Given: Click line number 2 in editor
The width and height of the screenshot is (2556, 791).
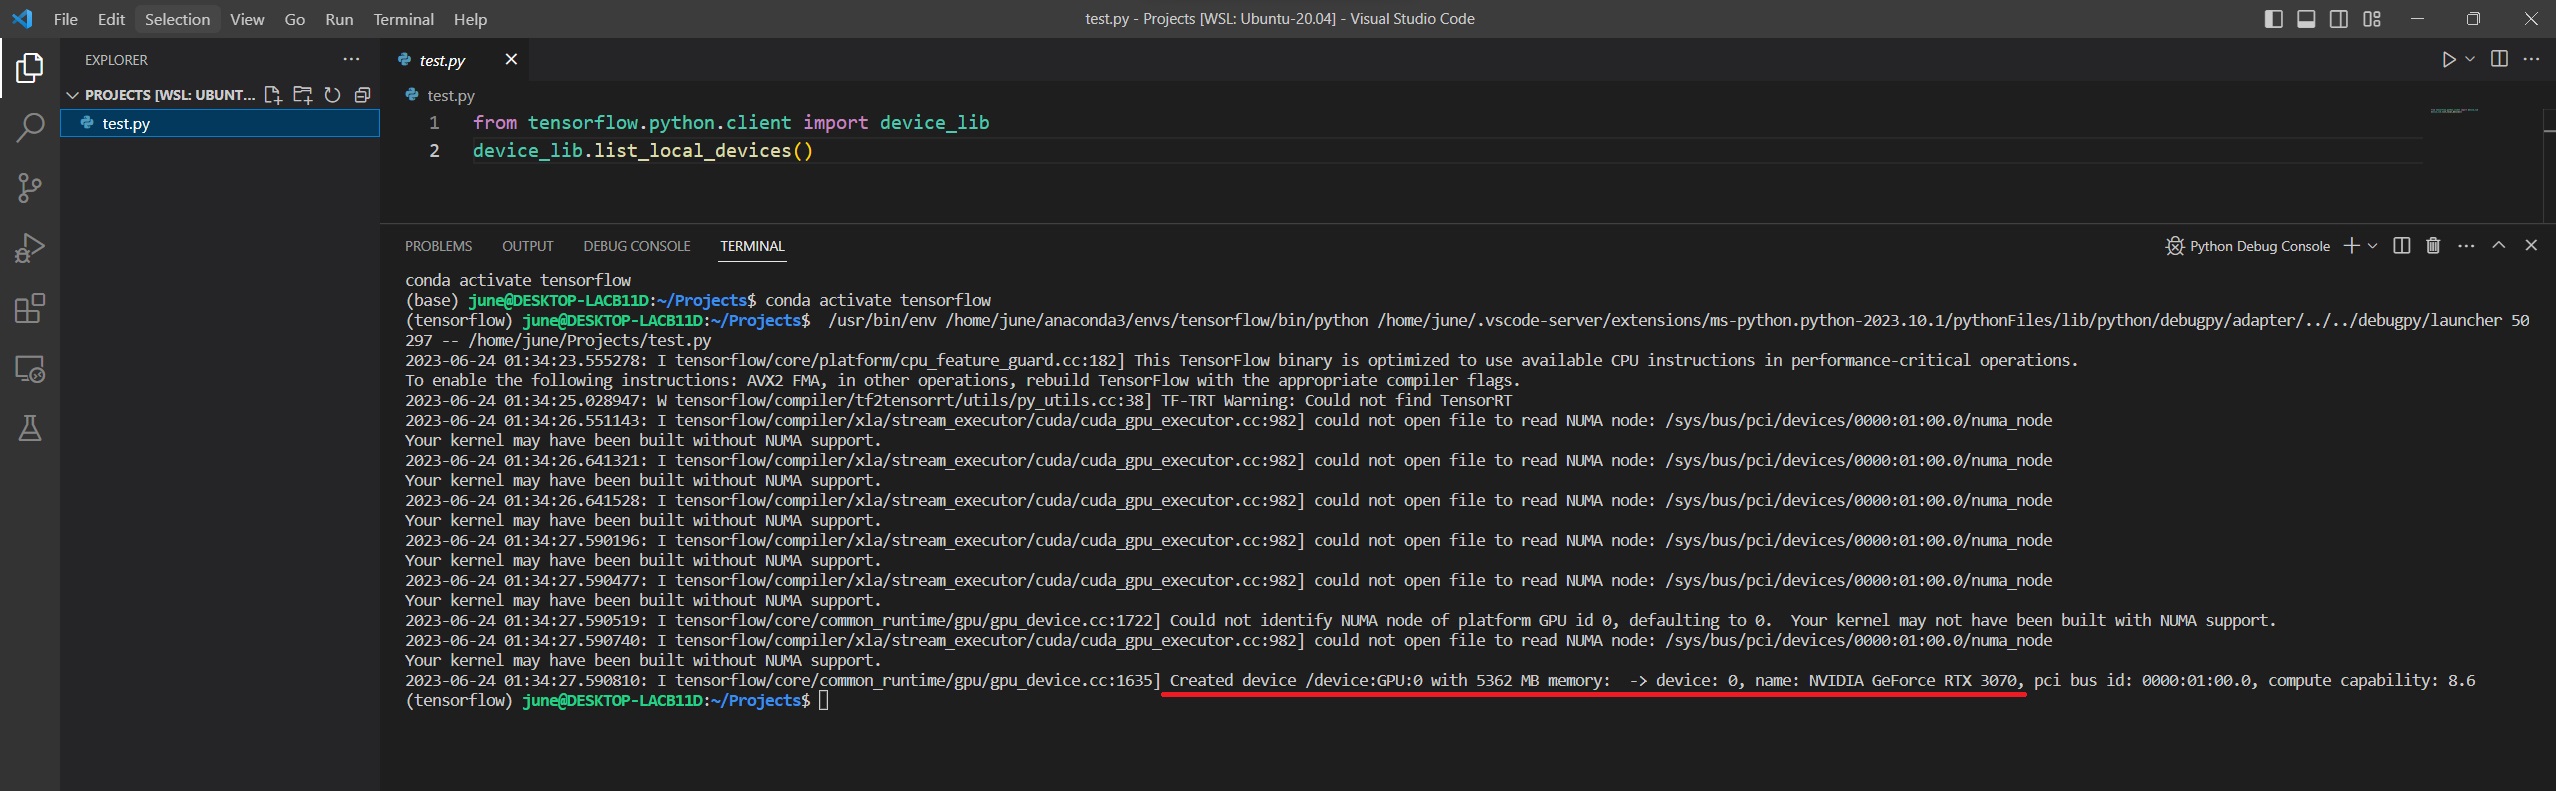Looking at the screenshot, I should [434, 151].
